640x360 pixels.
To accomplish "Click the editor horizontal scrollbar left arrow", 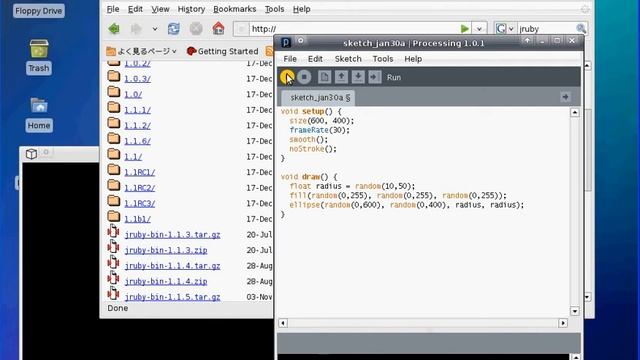I will pyautogui.click(x=283, y=323).
